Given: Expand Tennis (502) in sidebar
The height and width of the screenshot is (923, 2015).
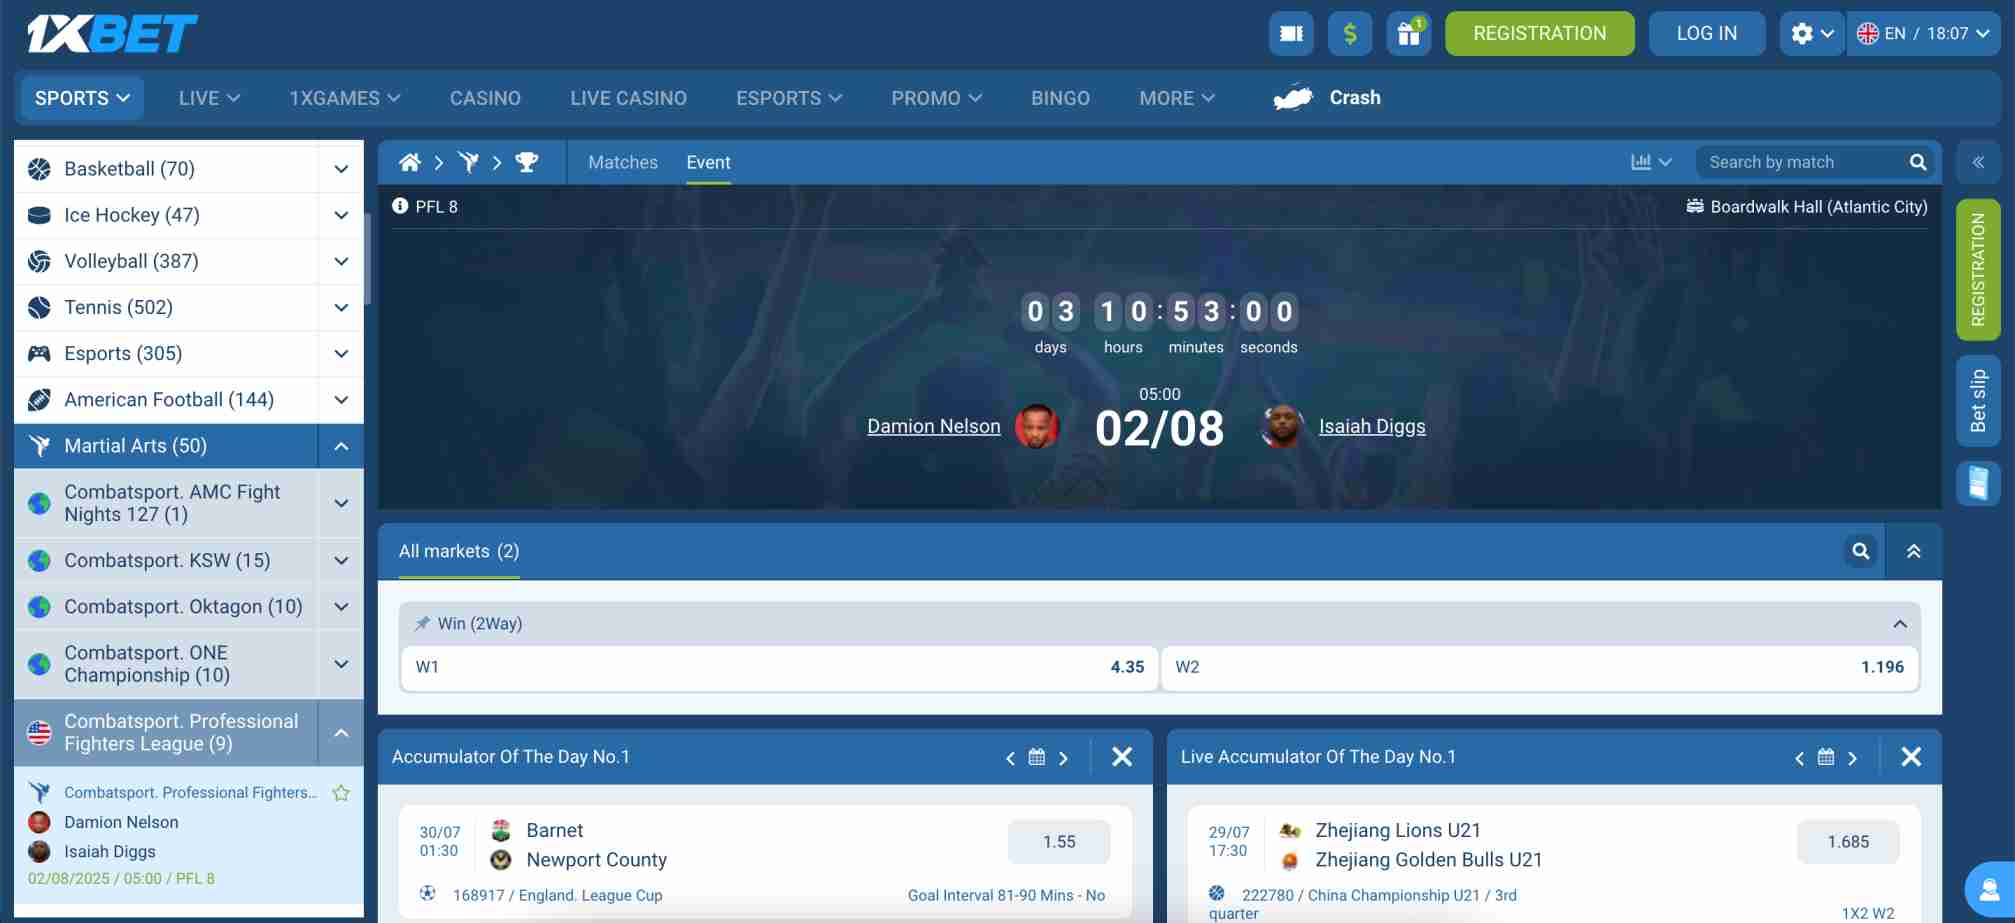Looking at the screenshot, I should 341,307.
